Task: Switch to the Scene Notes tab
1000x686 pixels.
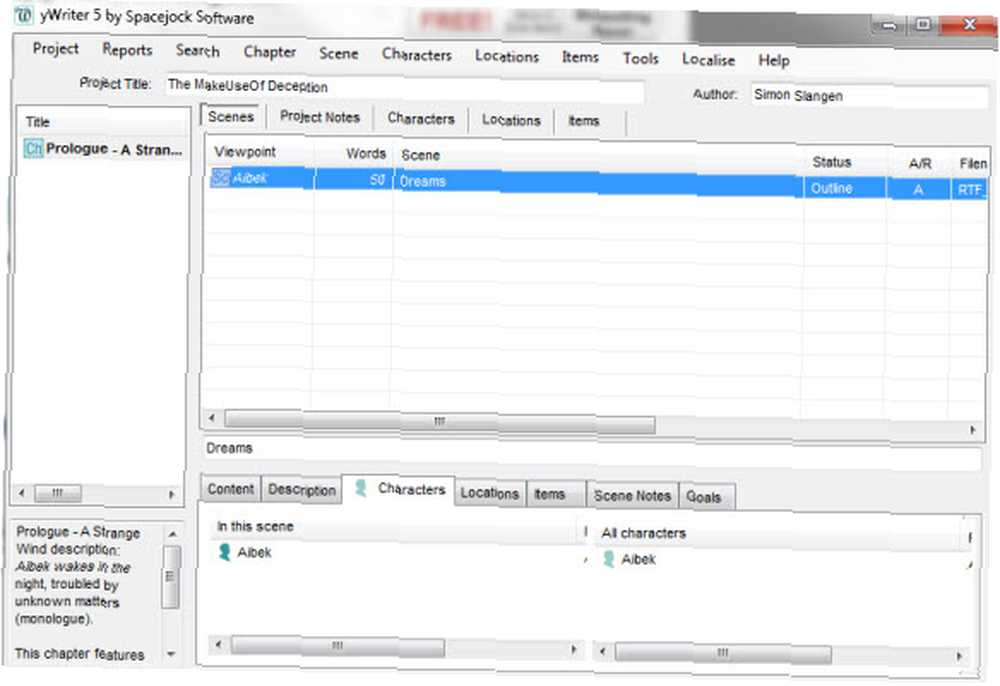Action: tap(632, 495)
